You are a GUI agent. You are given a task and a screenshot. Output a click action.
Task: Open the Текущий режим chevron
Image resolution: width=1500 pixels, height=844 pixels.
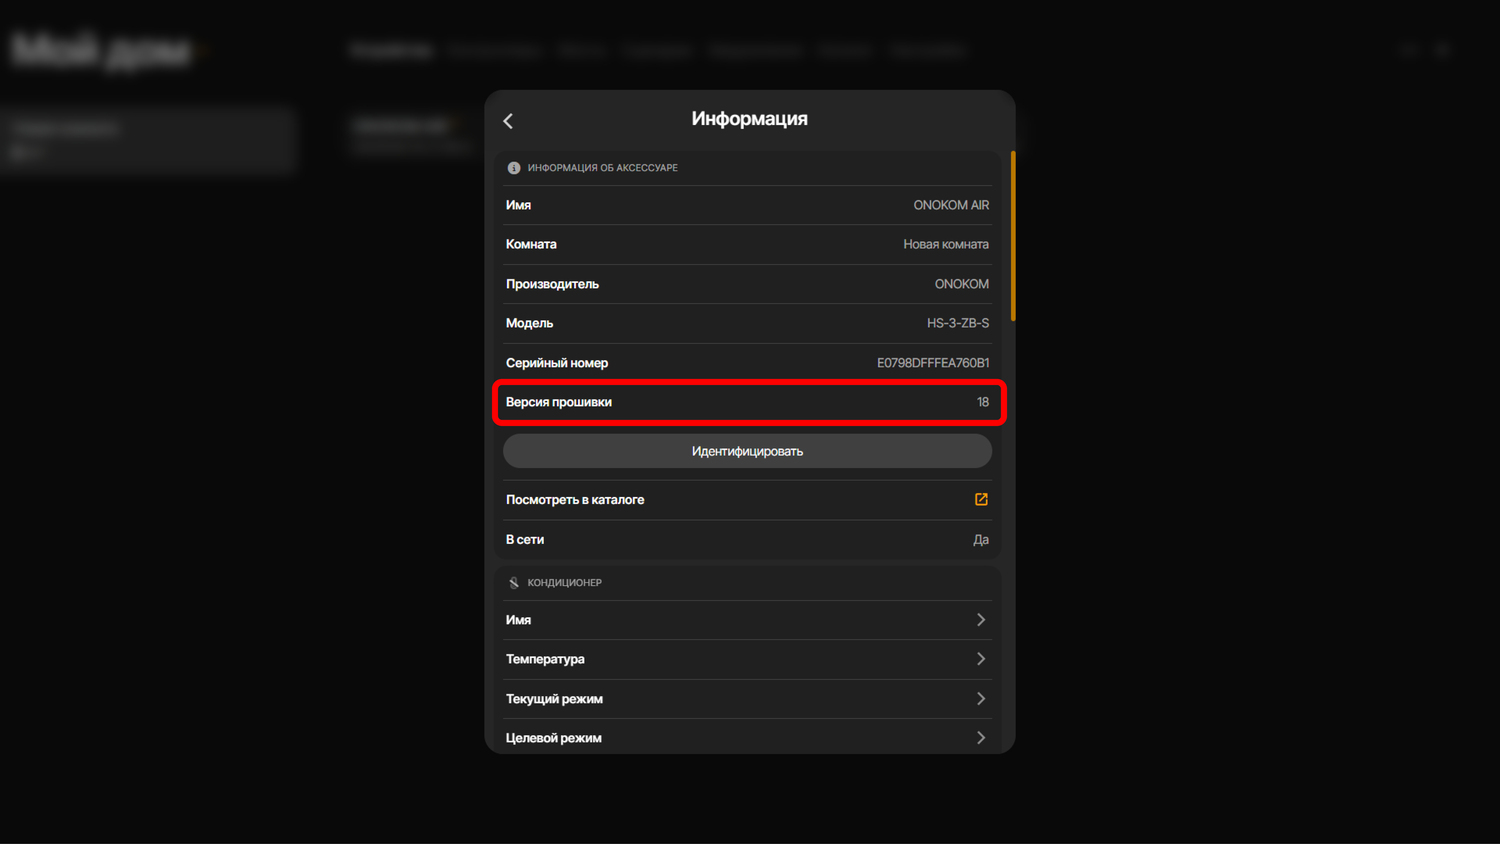(x=980, y=699)
